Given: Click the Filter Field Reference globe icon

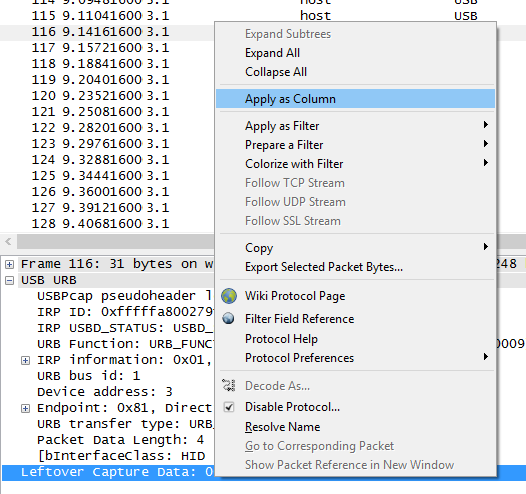Looking at the screenshot, I should pyautogui.click(x=228, y=318).
